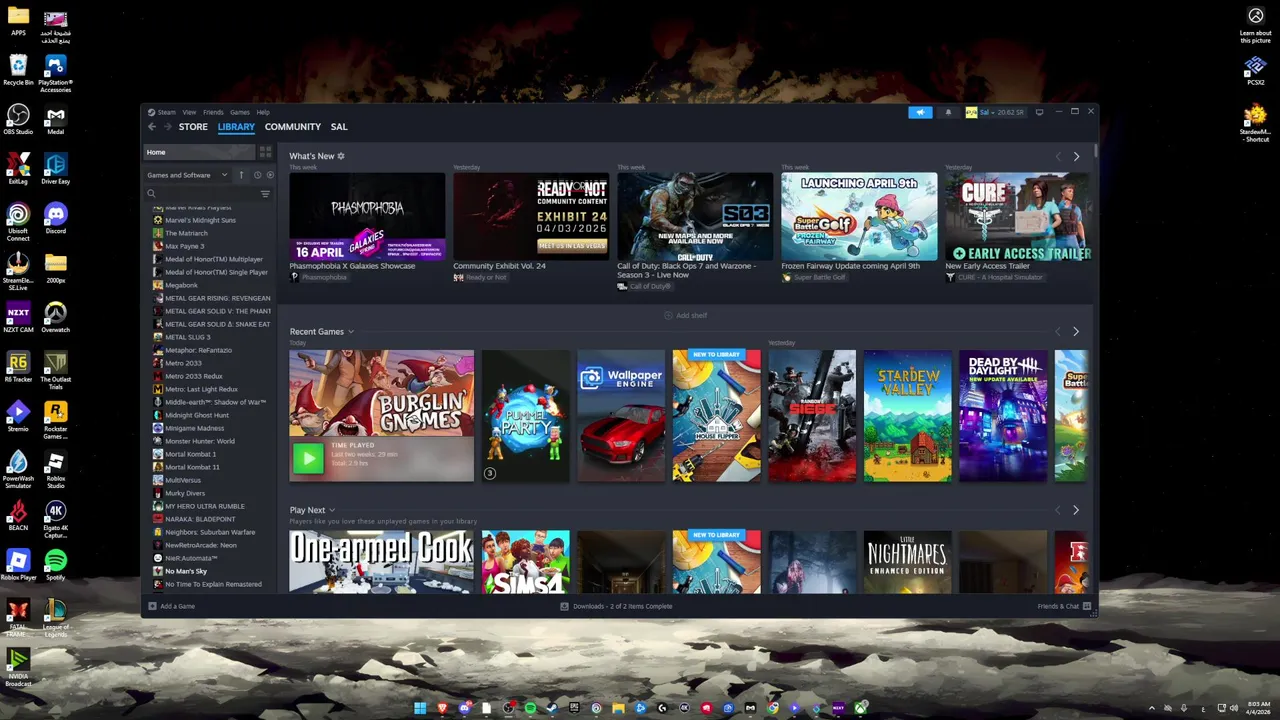Select NARAKA: BLADEPOINT in the library list
The width and height of the screenshot is (1280, 720).
coord(200,519)
